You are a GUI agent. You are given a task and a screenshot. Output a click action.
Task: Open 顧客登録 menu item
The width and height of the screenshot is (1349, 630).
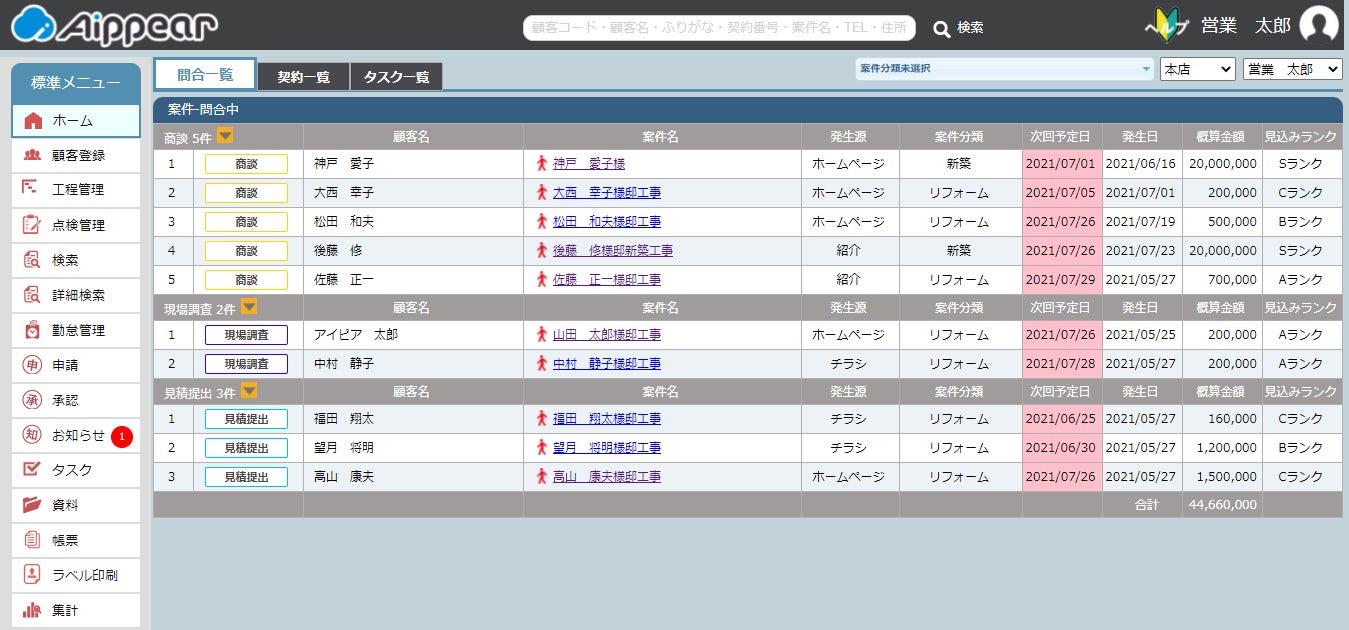76,155
